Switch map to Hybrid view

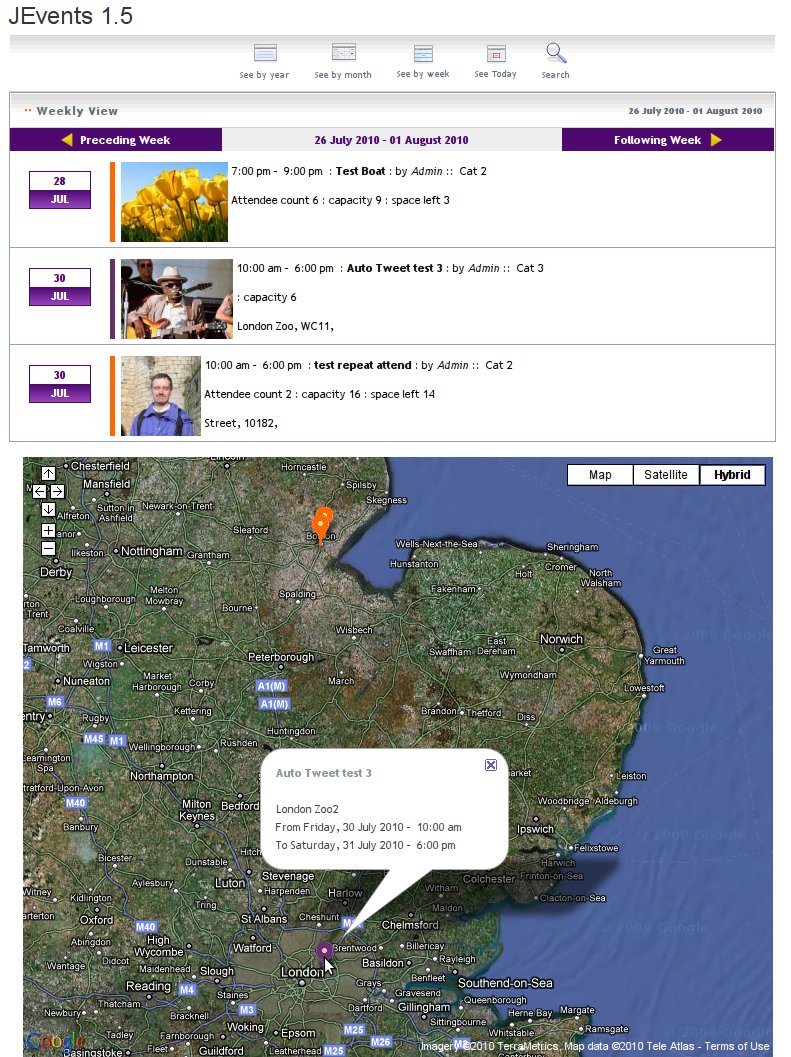[732, 475]
